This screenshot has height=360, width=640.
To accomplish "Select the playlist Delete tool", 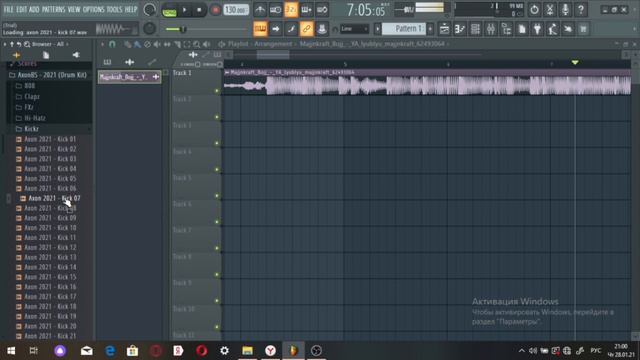I will tap(147, 44).
